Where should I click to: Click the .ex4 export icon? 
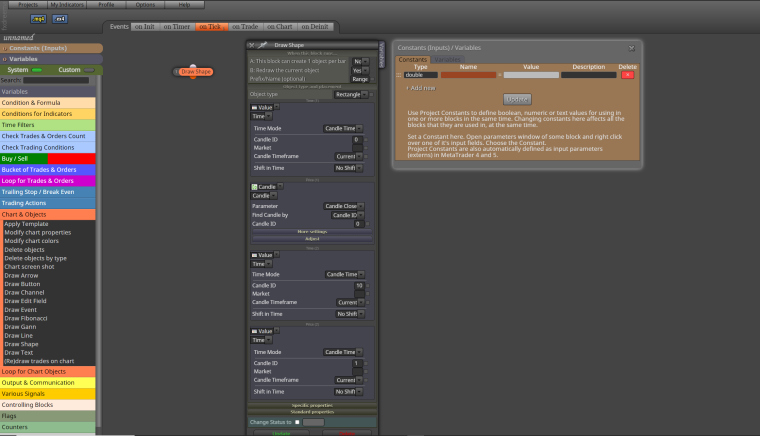click(x=60, y=19)
